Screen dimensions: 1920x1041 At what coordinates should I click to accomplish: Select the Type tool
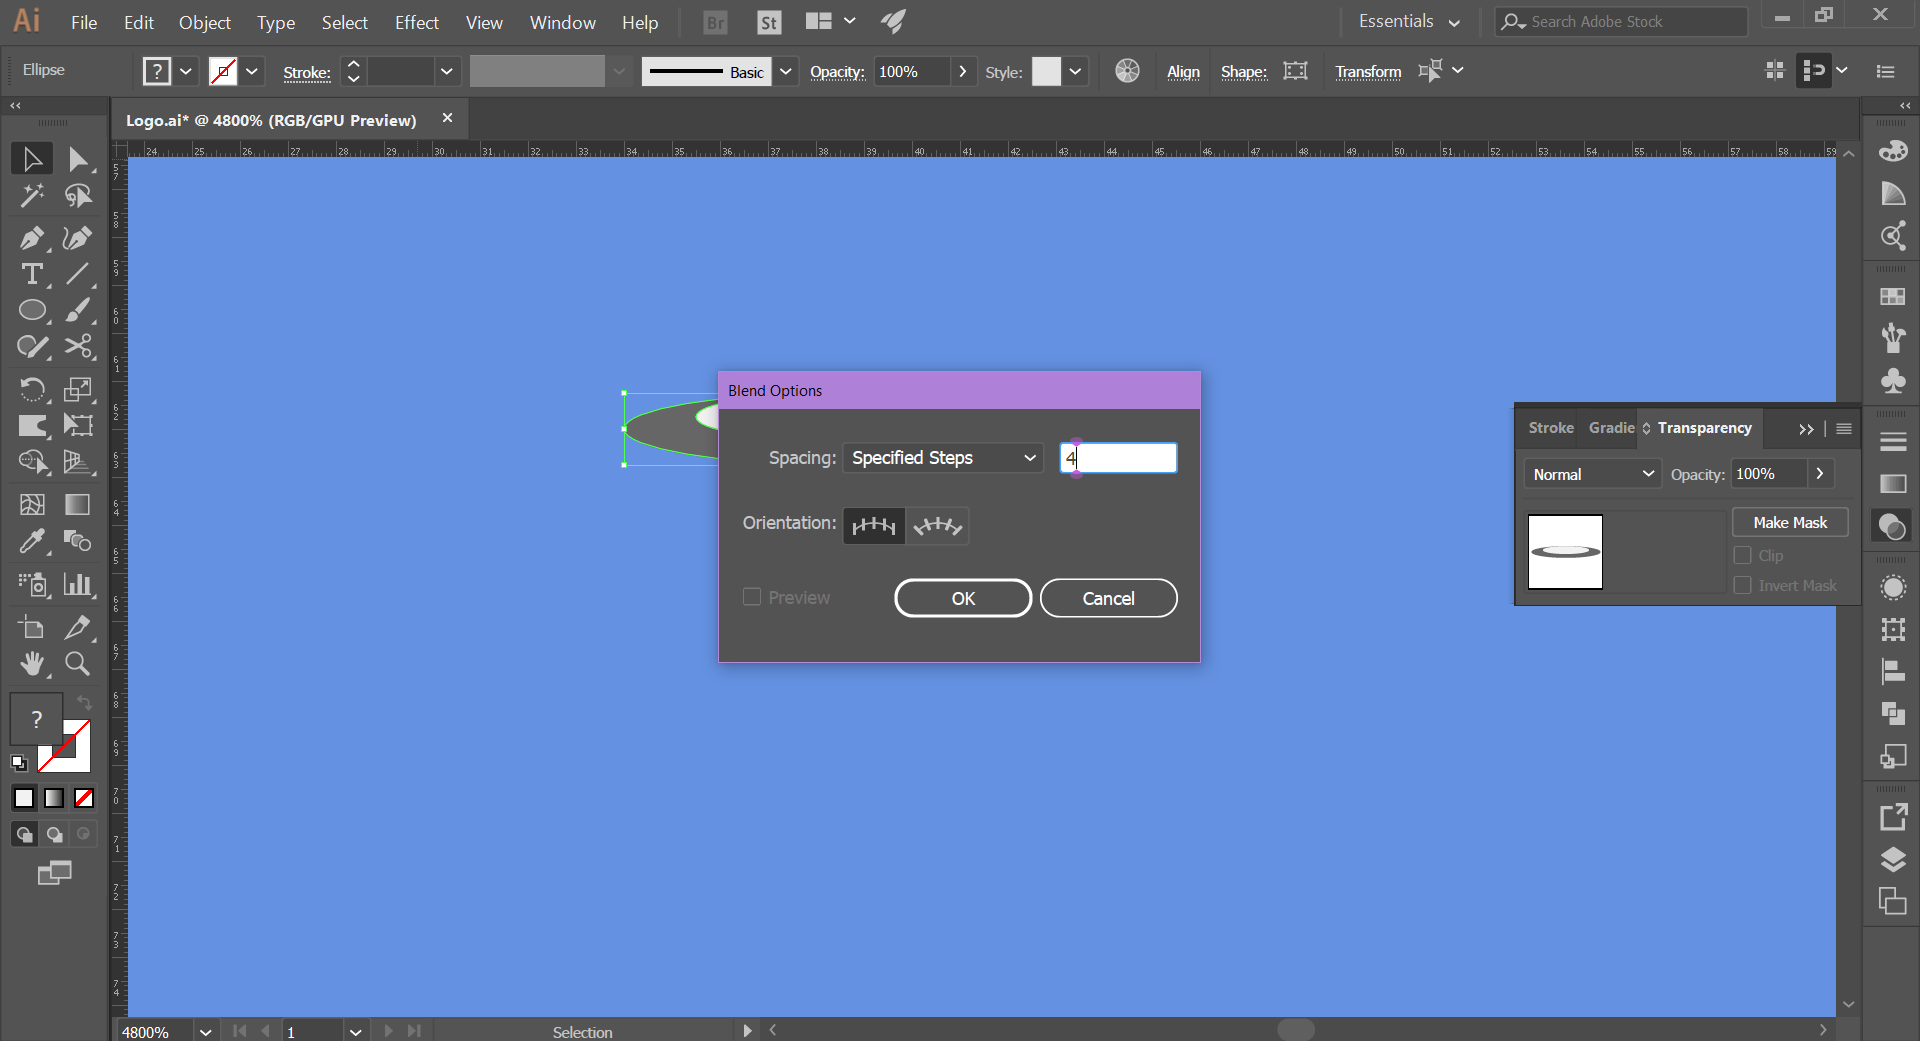pyautogui.click(x=32, y=274)
